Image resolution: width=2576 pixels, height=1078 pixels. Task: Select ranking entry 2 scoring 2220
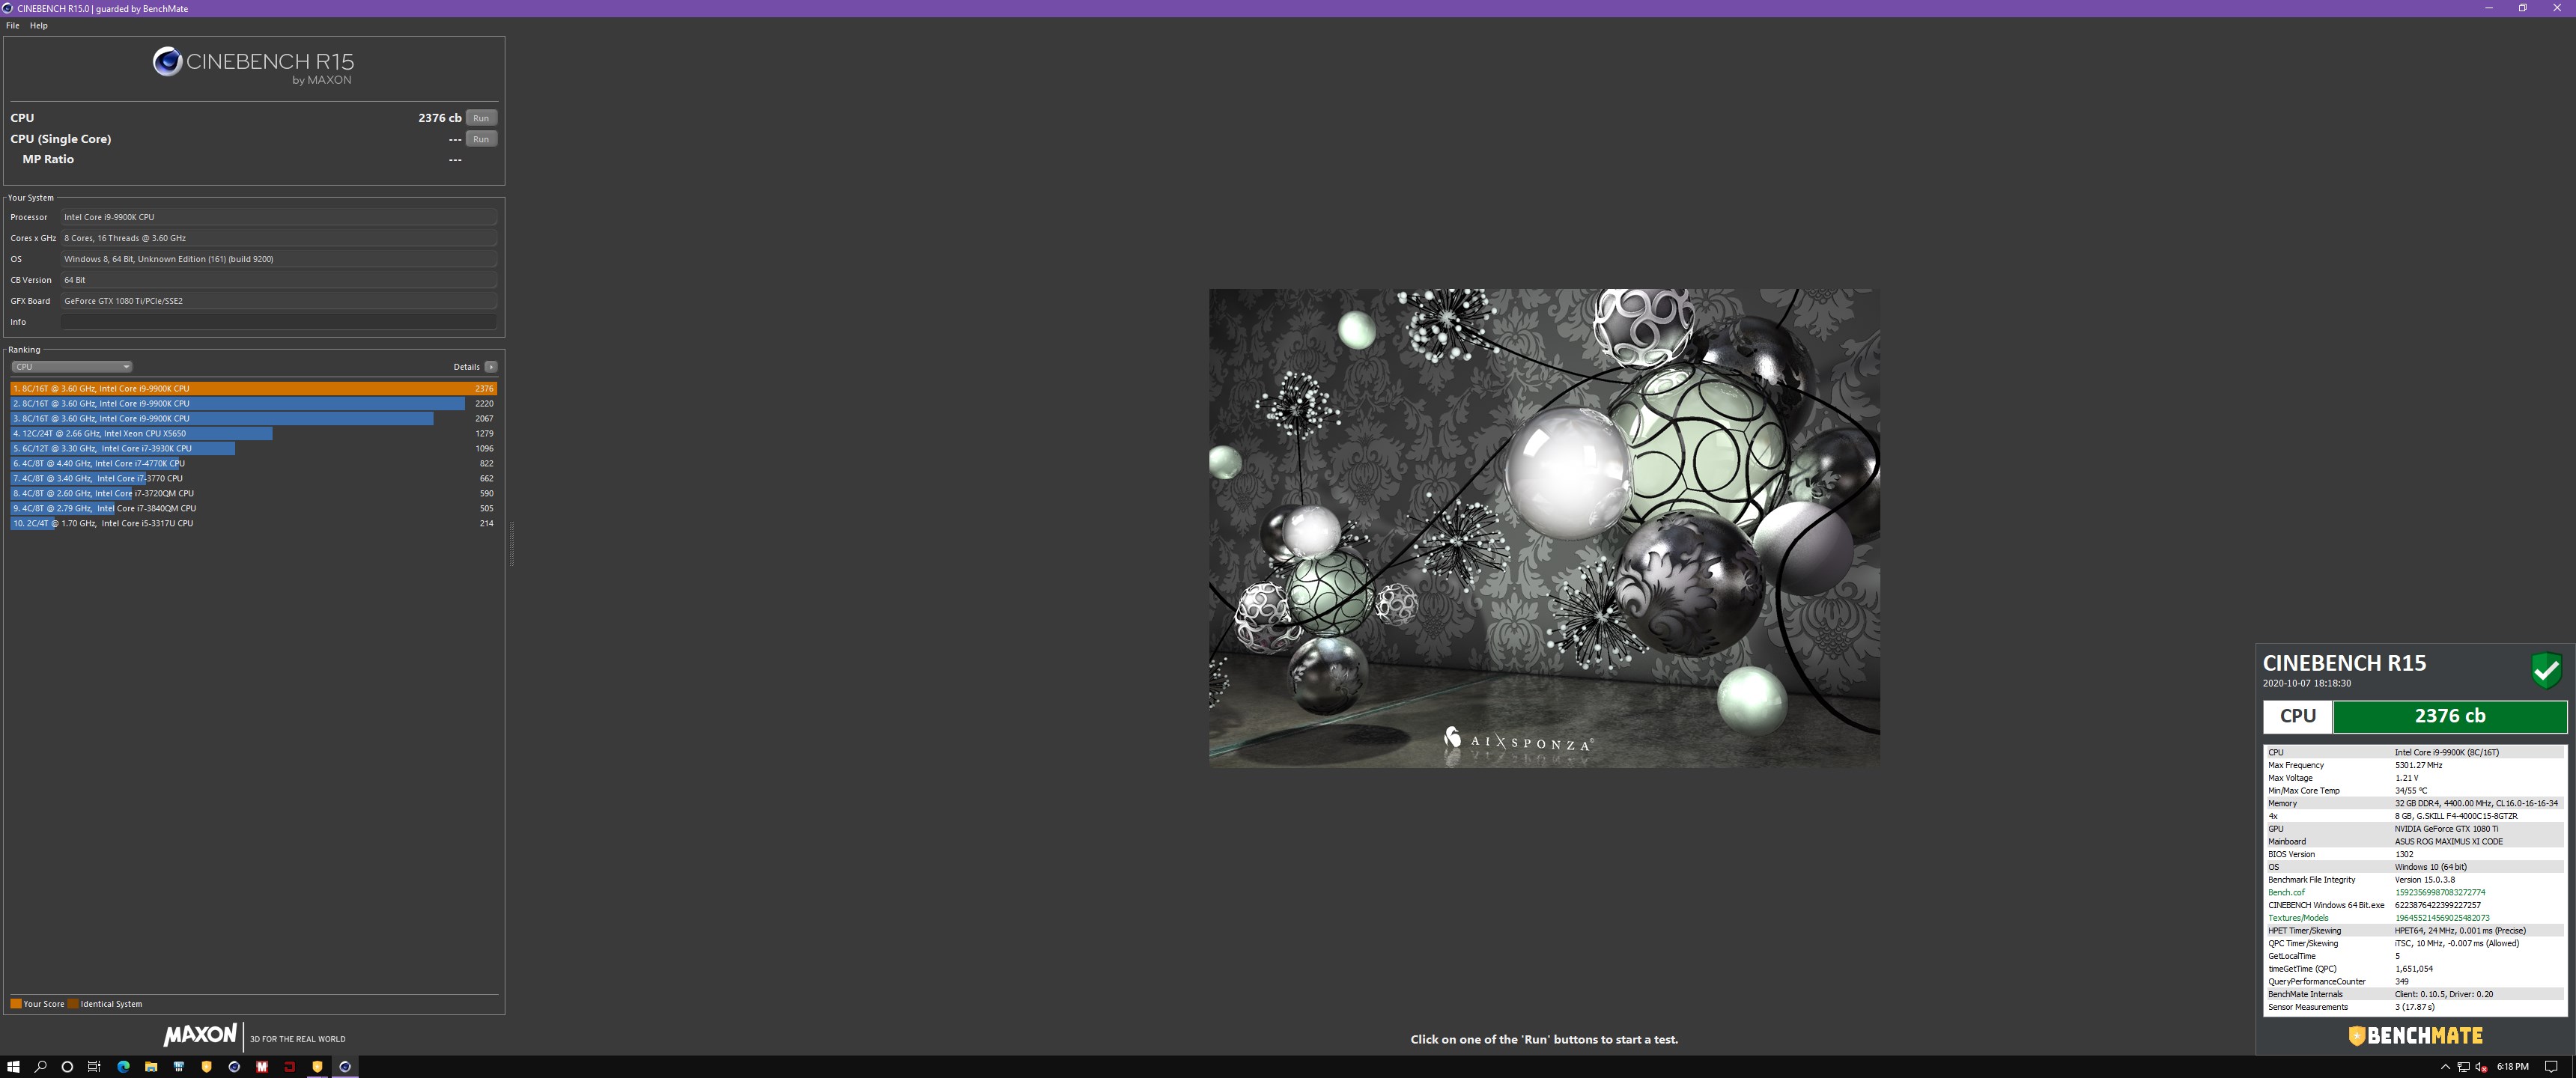254,404
